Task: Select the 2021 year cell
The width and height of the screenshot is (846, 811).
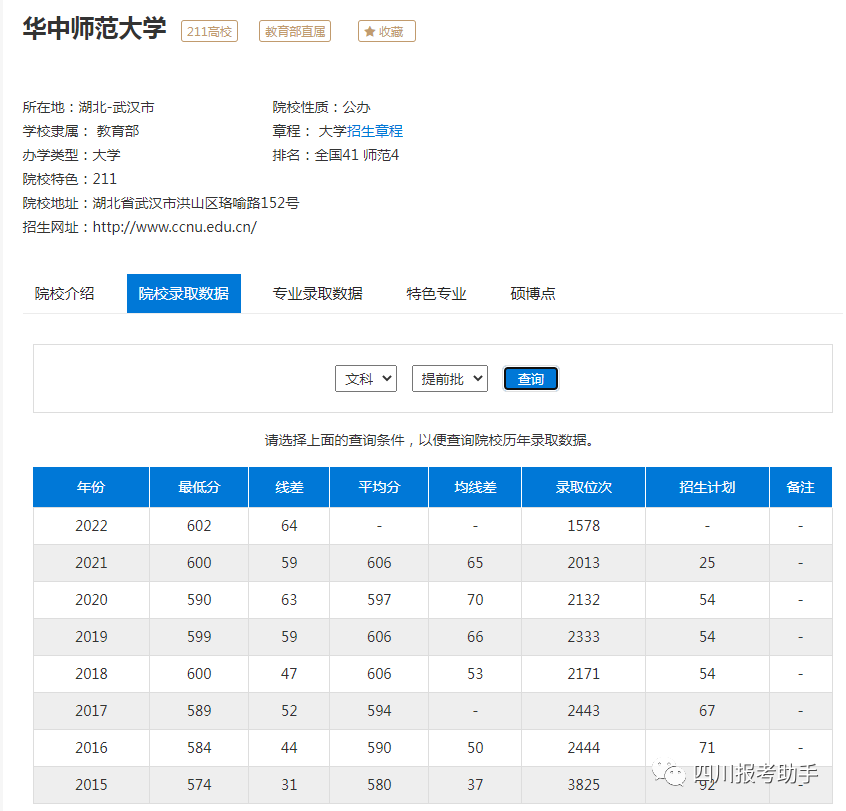Action: click(x=91, y=563)
